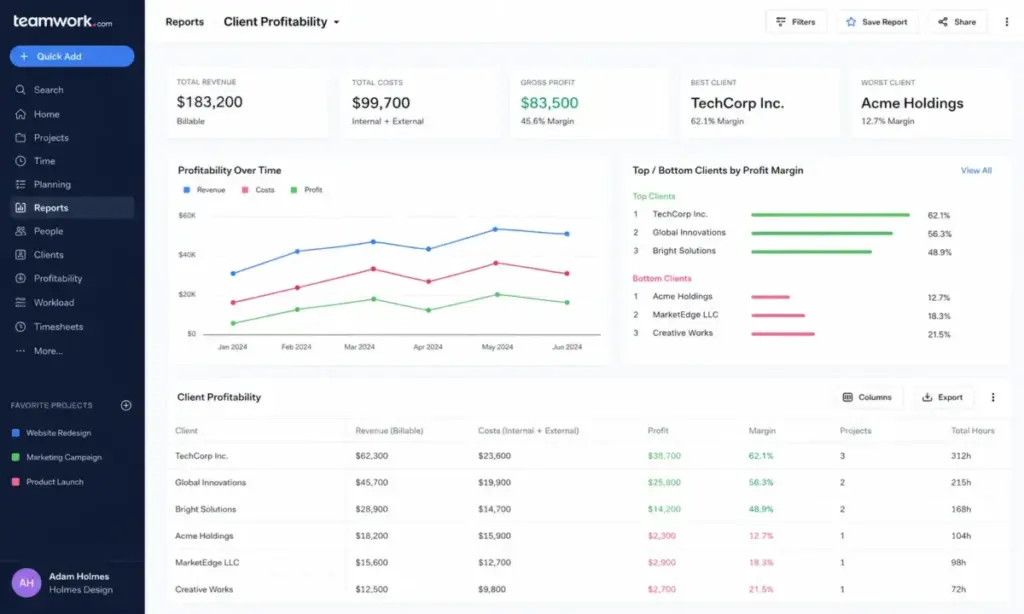This screenshot has height=614, width=1024.
Task: Click the Save Report button
Action: click(x=877, y=22)
